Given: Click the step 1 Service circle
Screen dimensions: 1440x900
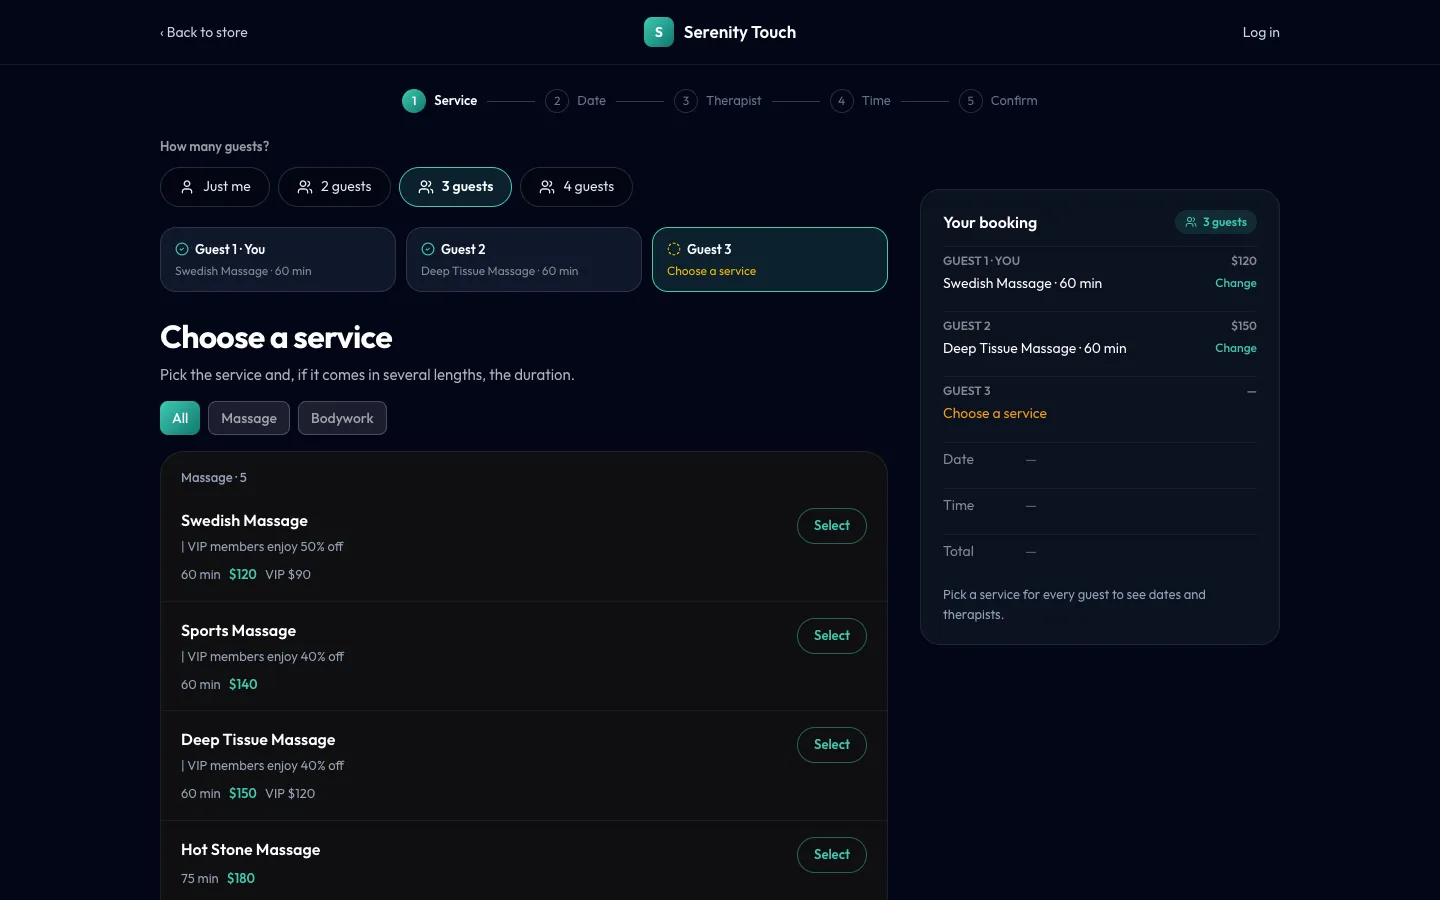Looking at the screenshot, I should [414, 101].
